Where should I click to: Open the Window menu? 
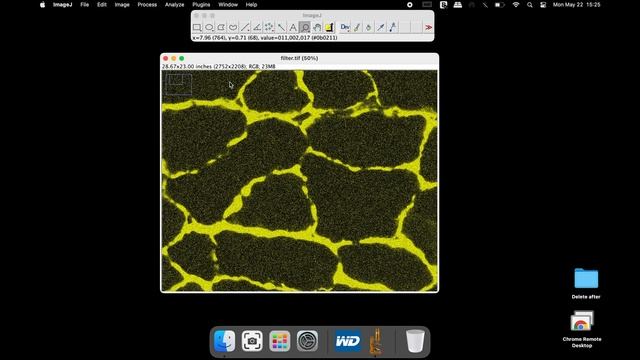[228, 5]
